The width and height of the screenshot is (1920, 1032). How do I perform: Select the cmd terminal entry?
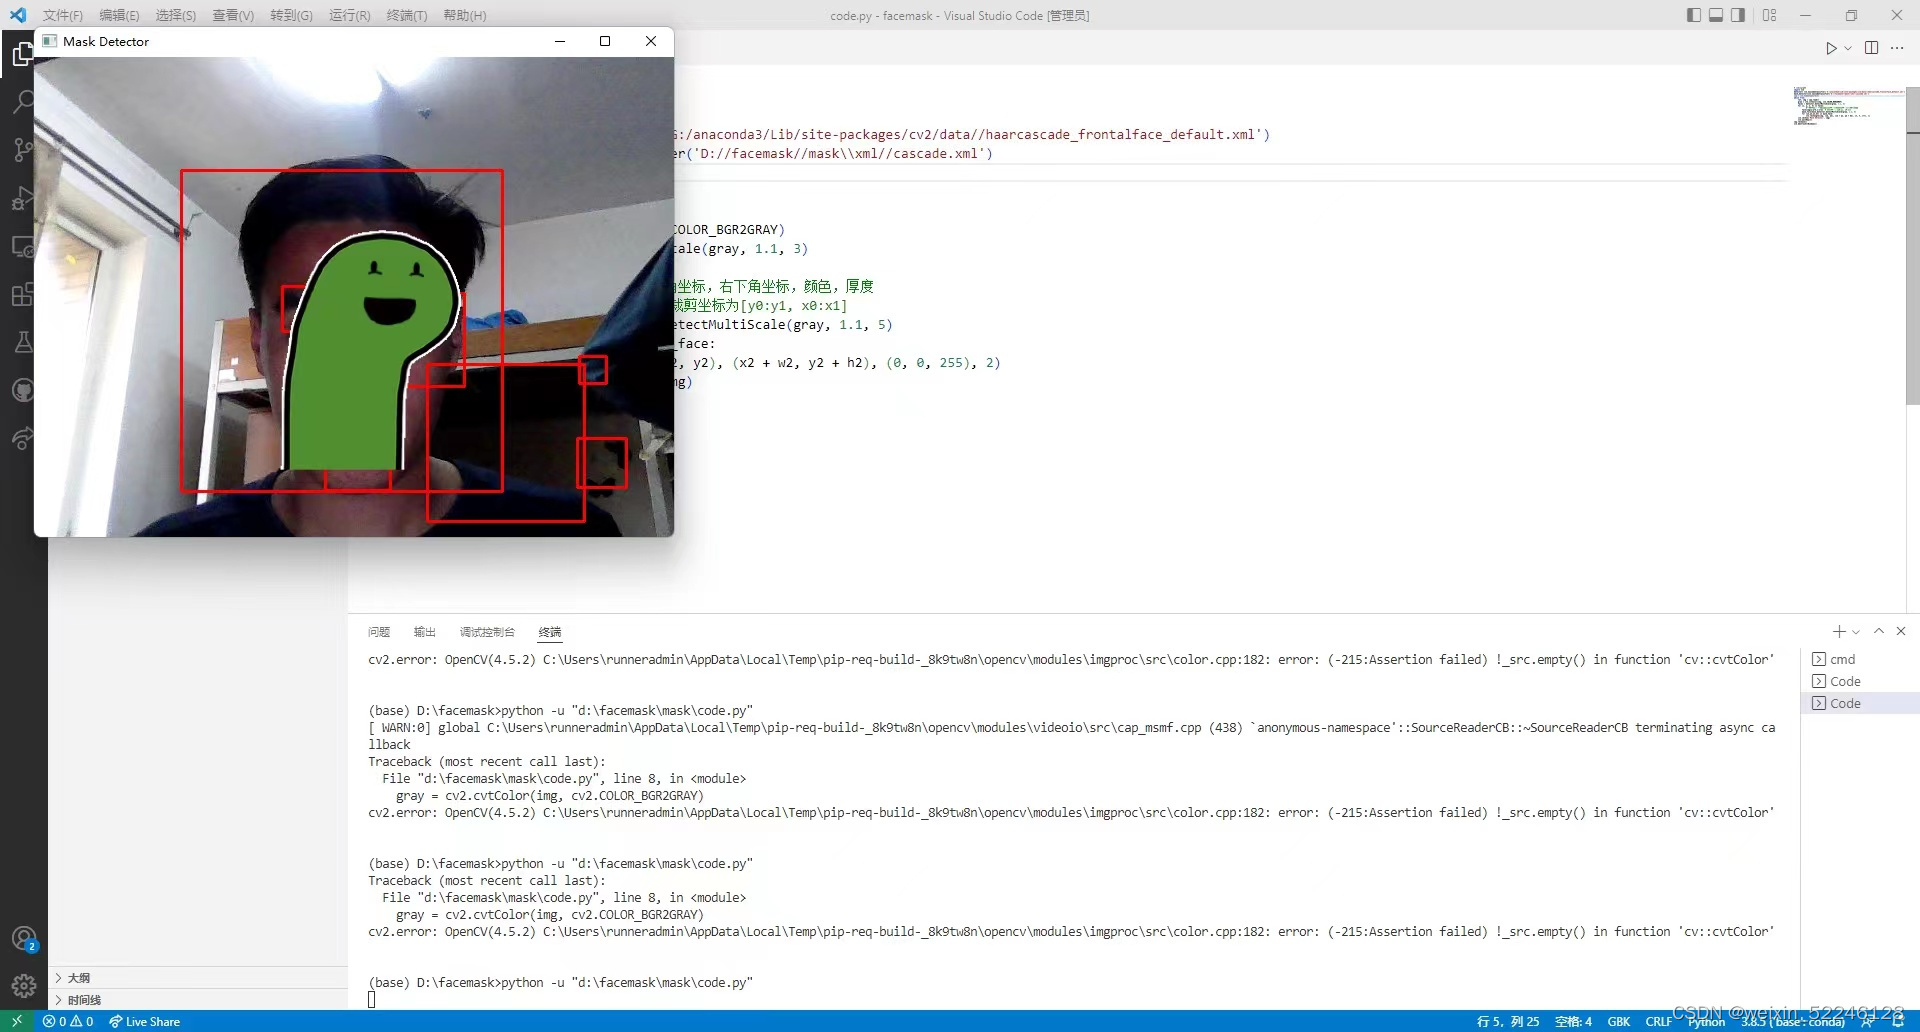click(x=1860, y=659)
